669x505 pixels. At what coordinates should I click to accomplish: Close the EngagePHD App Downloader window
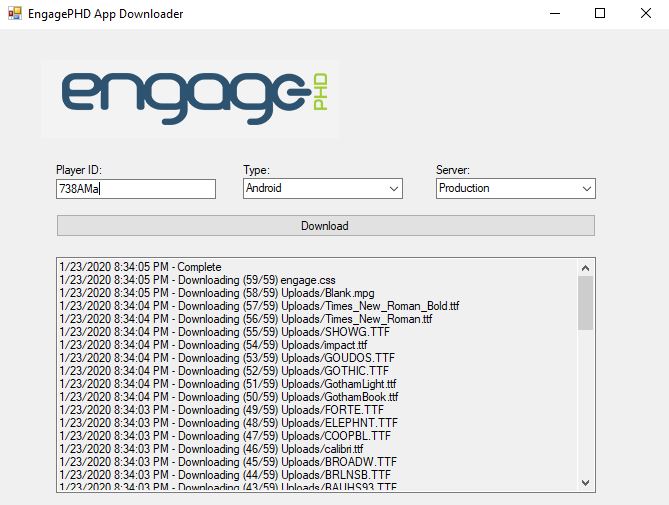[645, 14]
